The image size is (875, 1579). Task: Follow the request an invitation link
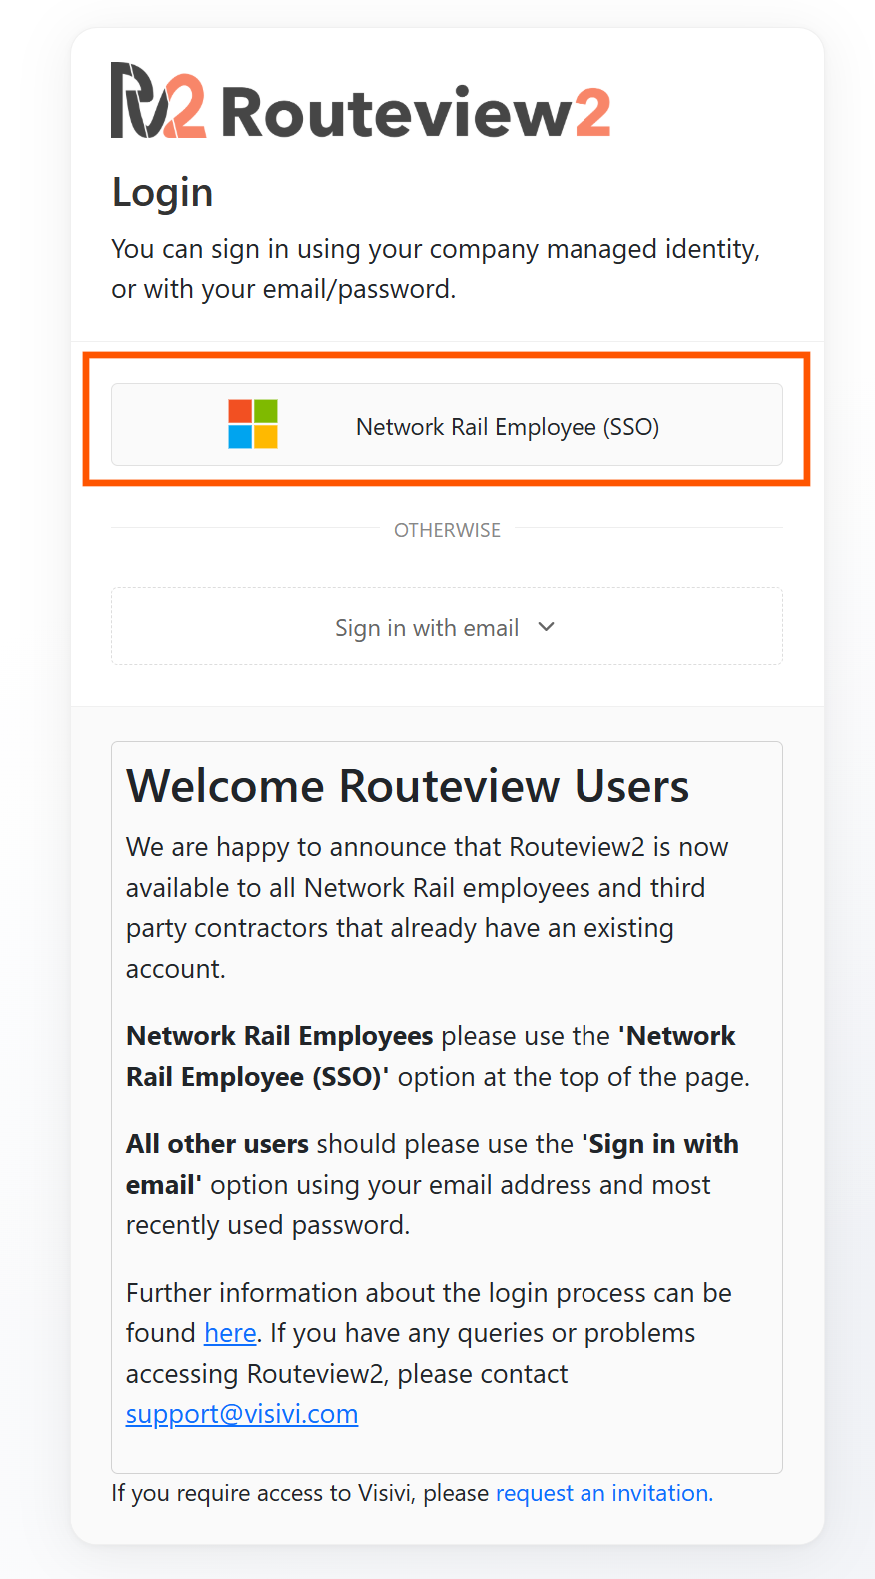coord(604,1493)
